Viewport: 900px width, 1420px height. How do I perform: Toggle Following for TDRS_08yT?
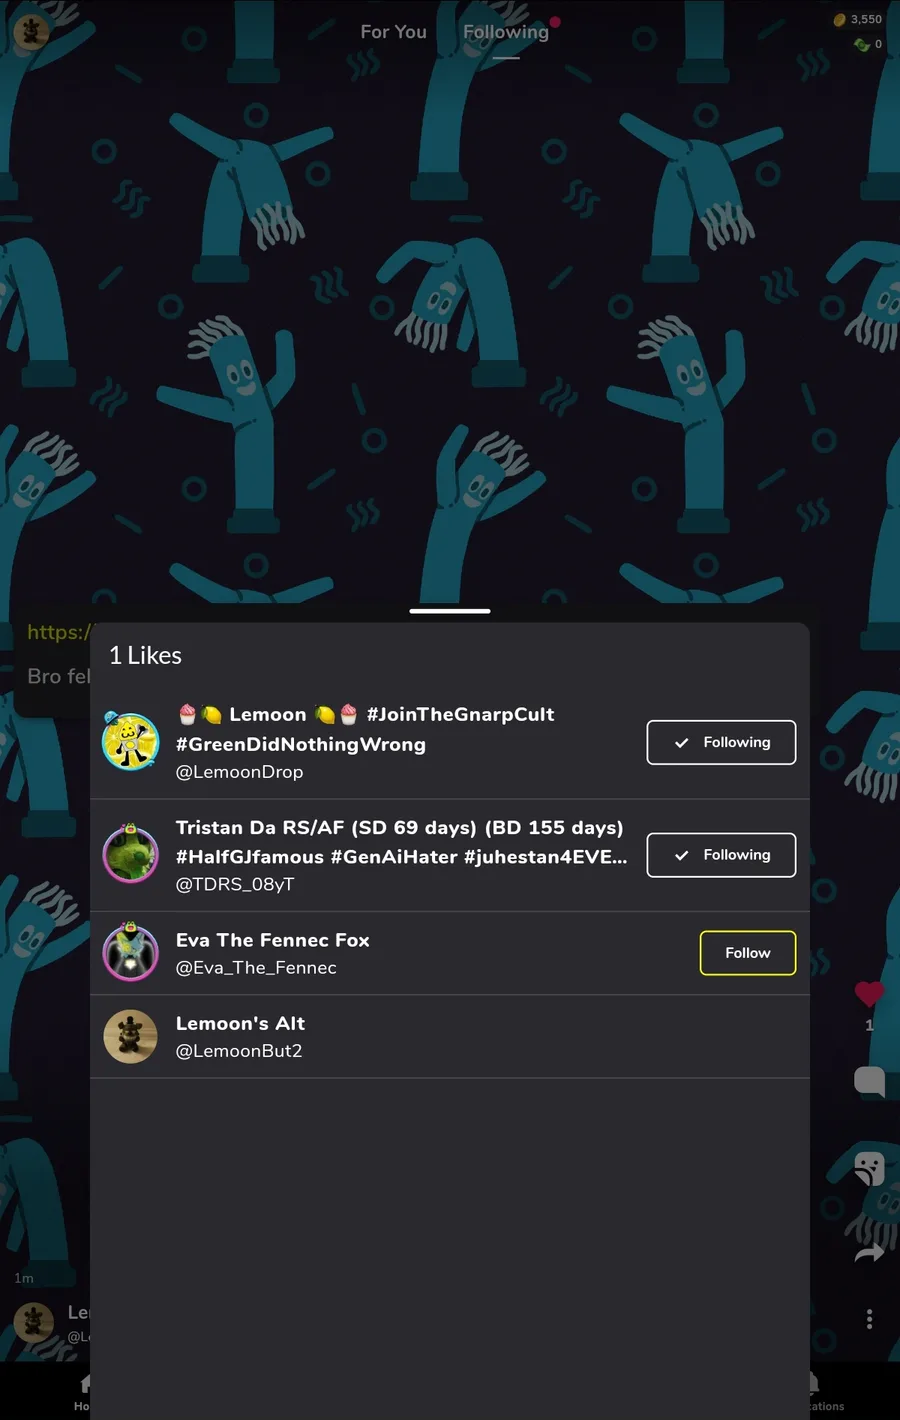coord(721,855)
